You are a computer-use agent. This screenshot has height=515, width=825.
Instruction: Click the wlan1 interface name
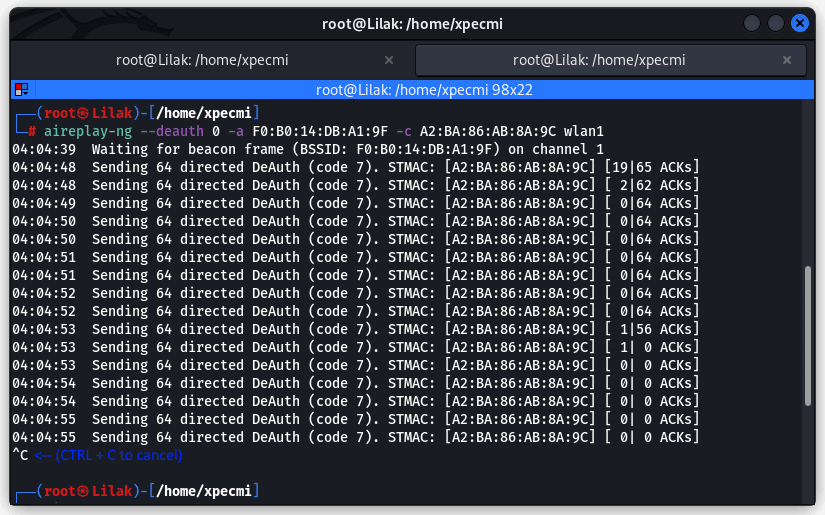click(583, 131)
